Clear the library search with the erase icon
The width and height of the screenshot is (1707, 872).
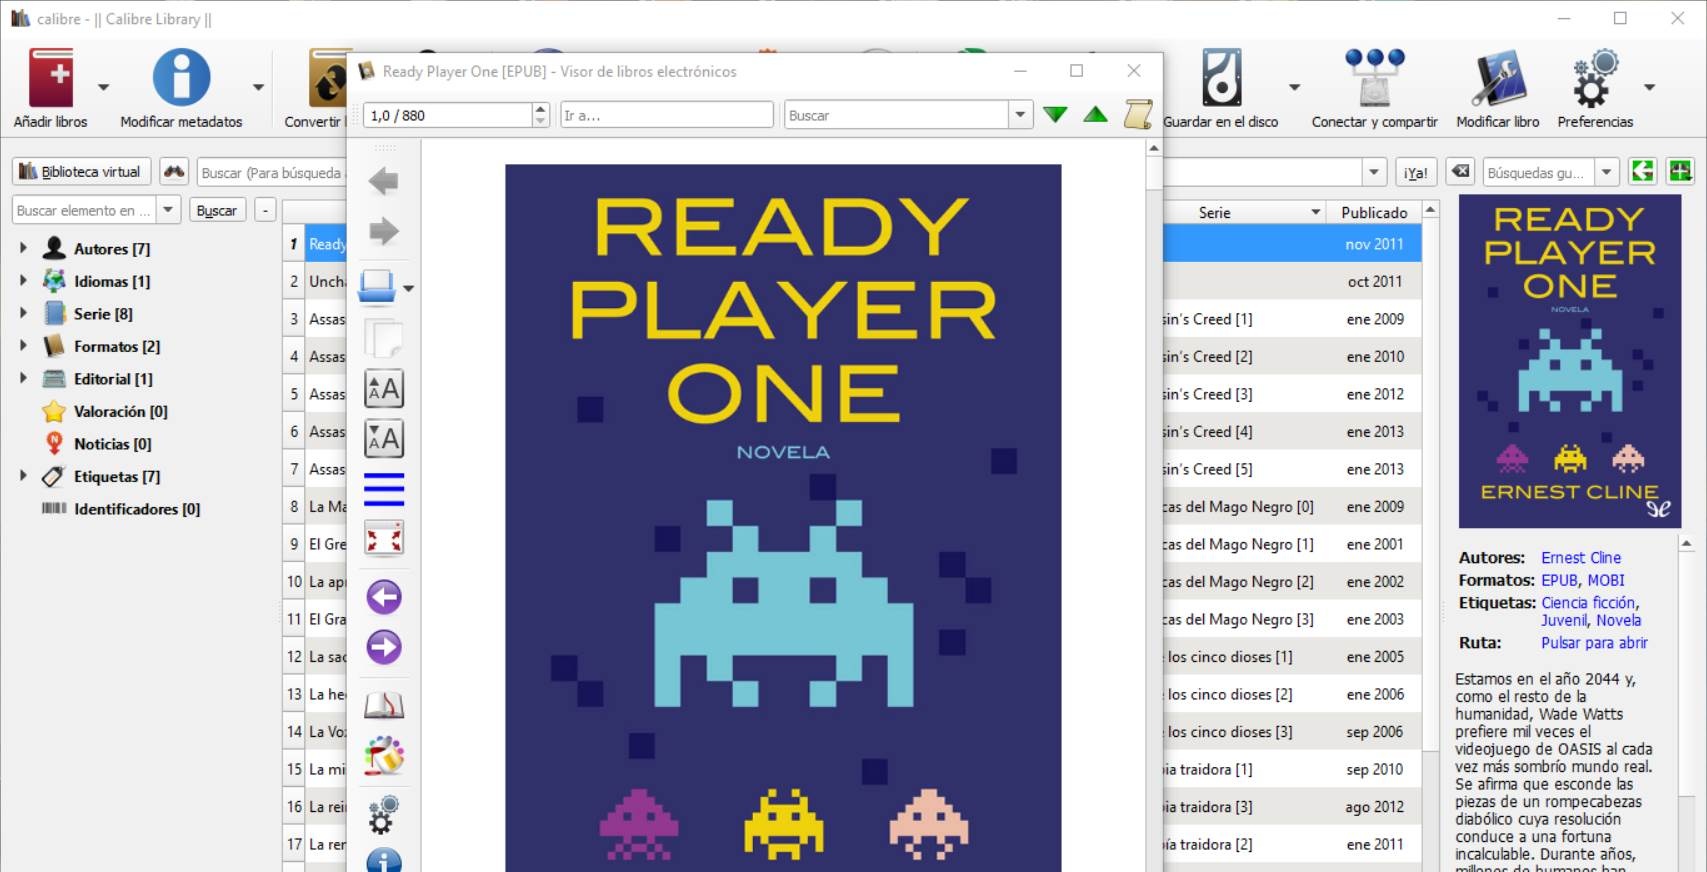coord(1461,172)
